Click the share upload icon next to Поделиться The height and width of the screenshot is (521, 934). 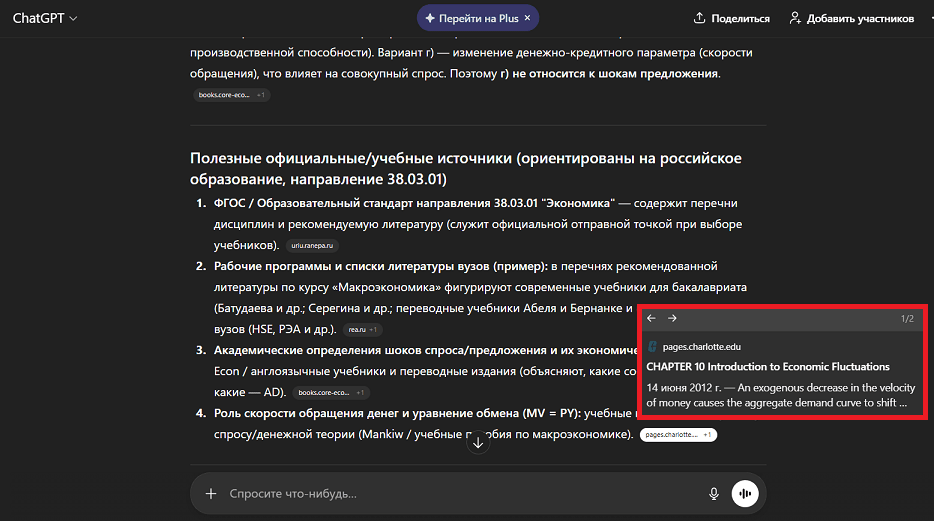pyautogui.click(x=699, y=18)
